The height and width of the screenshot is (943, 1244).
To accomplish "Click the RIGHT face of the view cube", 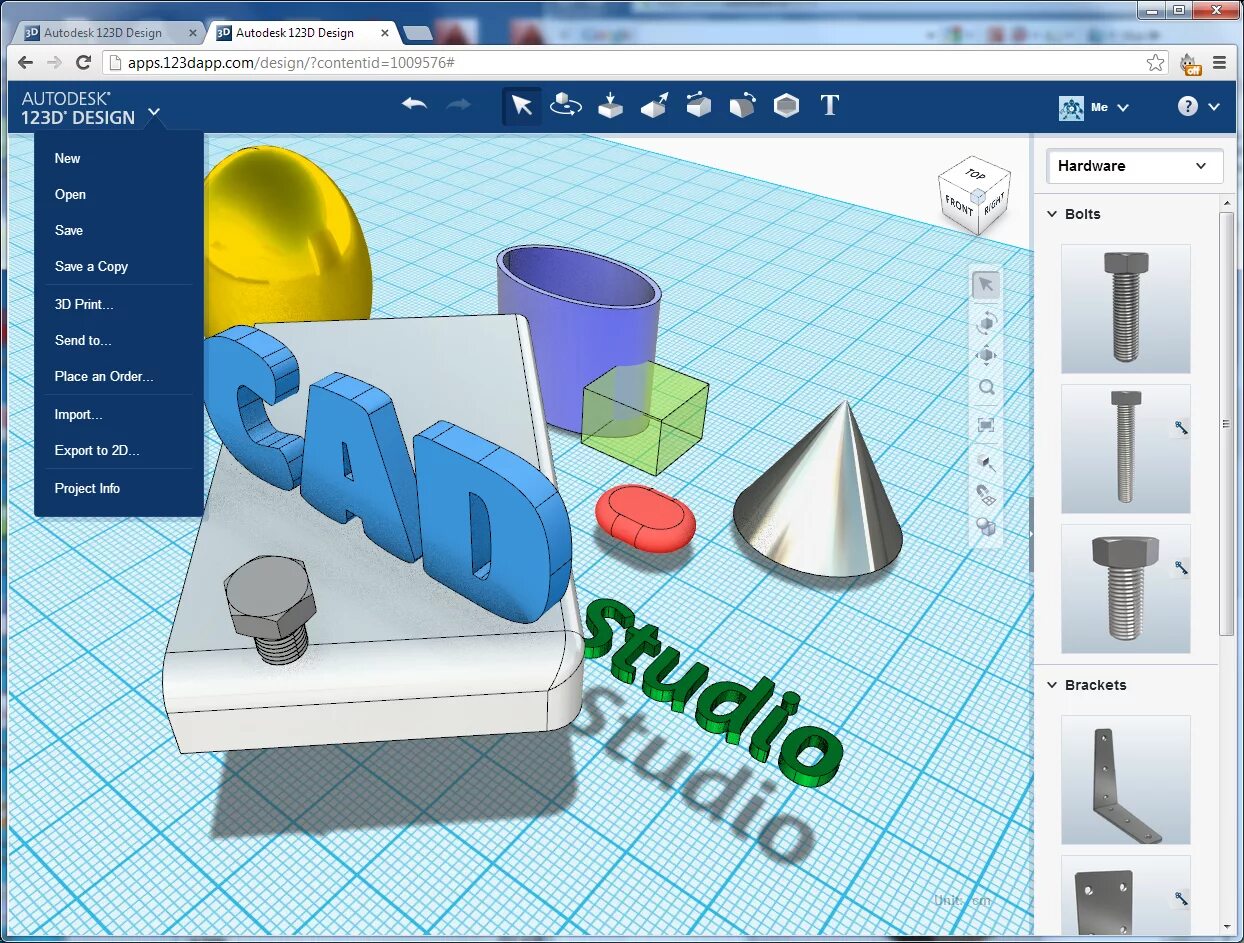I will point(995,207).
